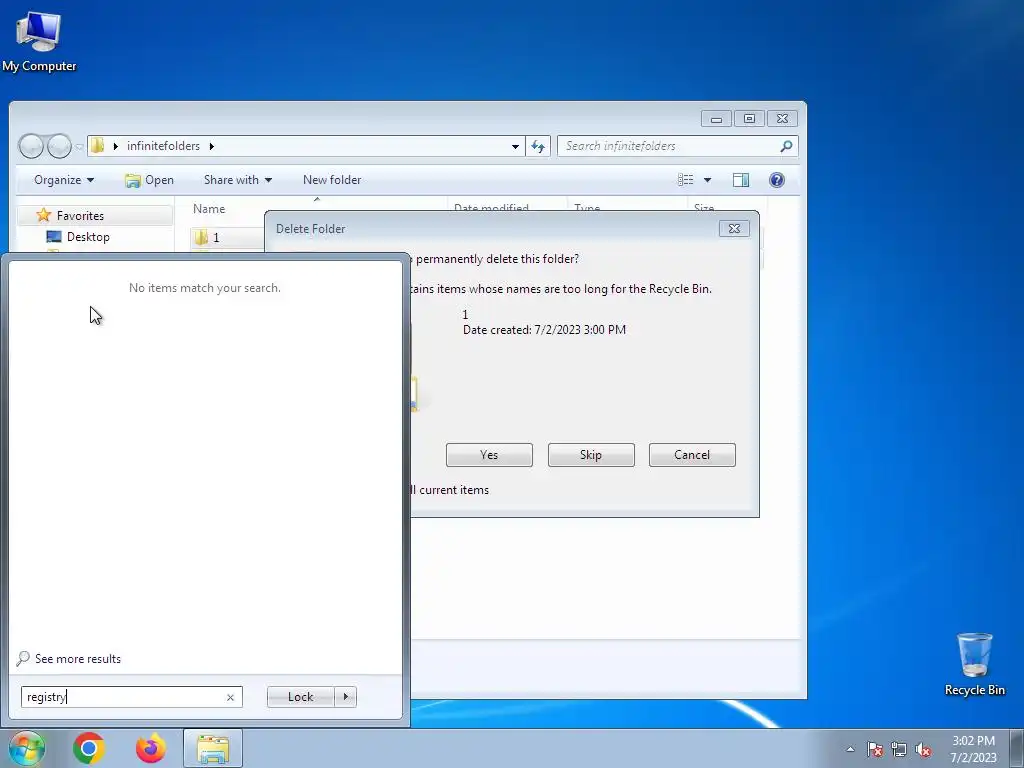Expand the arrow before infinitefolders in path

click(116, 146)
